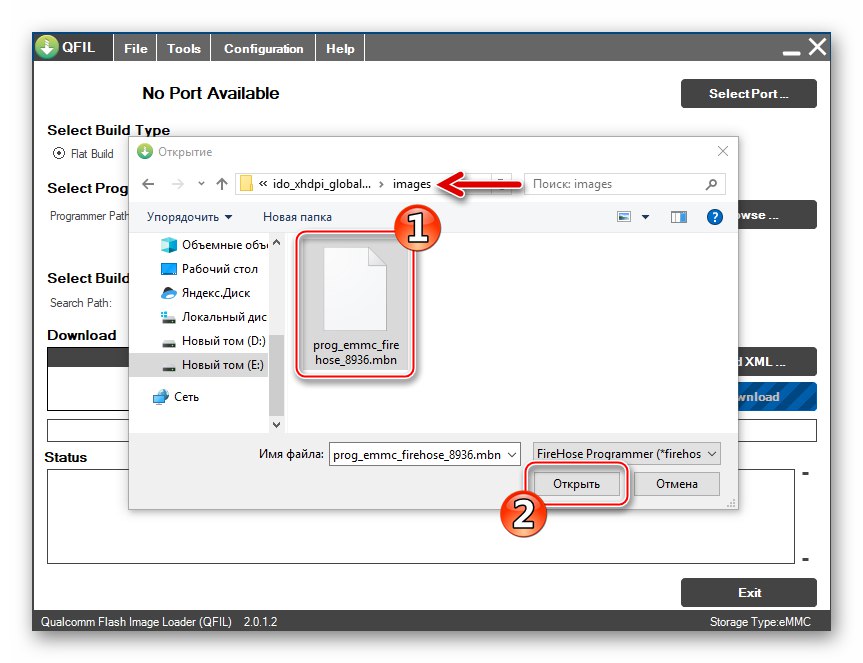Select Объемные объекты in navigation pane
The height and width of the screenshot is (663, 863).
[x=214, y=245]
